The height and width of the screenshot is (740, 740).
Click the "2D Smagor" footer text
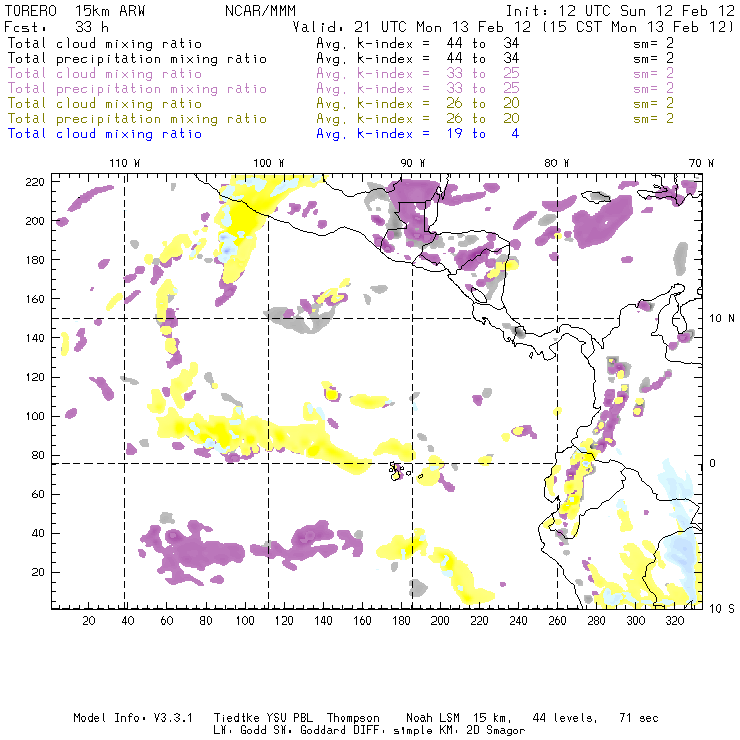(x=496, y=731)
